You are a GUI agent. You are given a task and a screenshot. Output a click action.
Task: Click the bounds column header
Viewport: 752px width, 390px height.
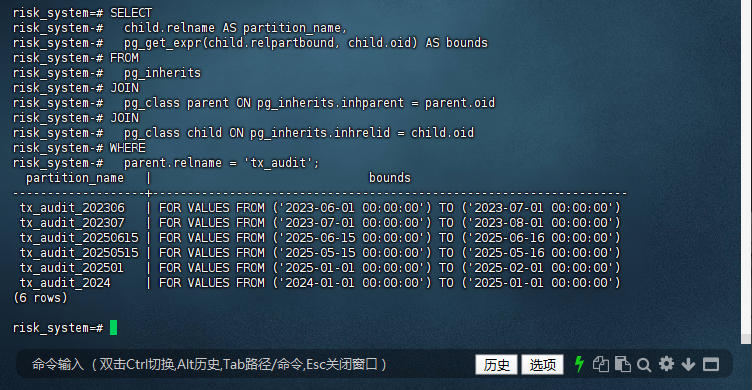tap(389, 178)
